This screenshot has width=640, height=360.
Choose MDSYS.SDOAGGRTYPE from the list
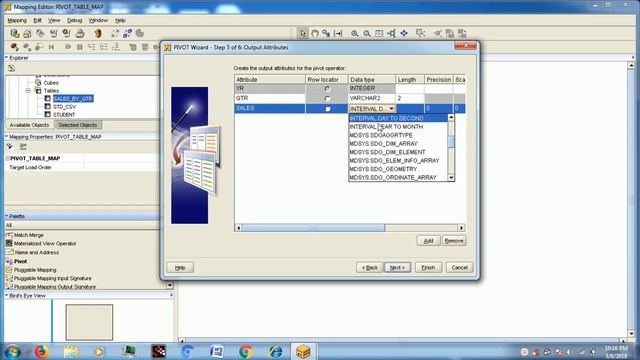tap(398, 135)
